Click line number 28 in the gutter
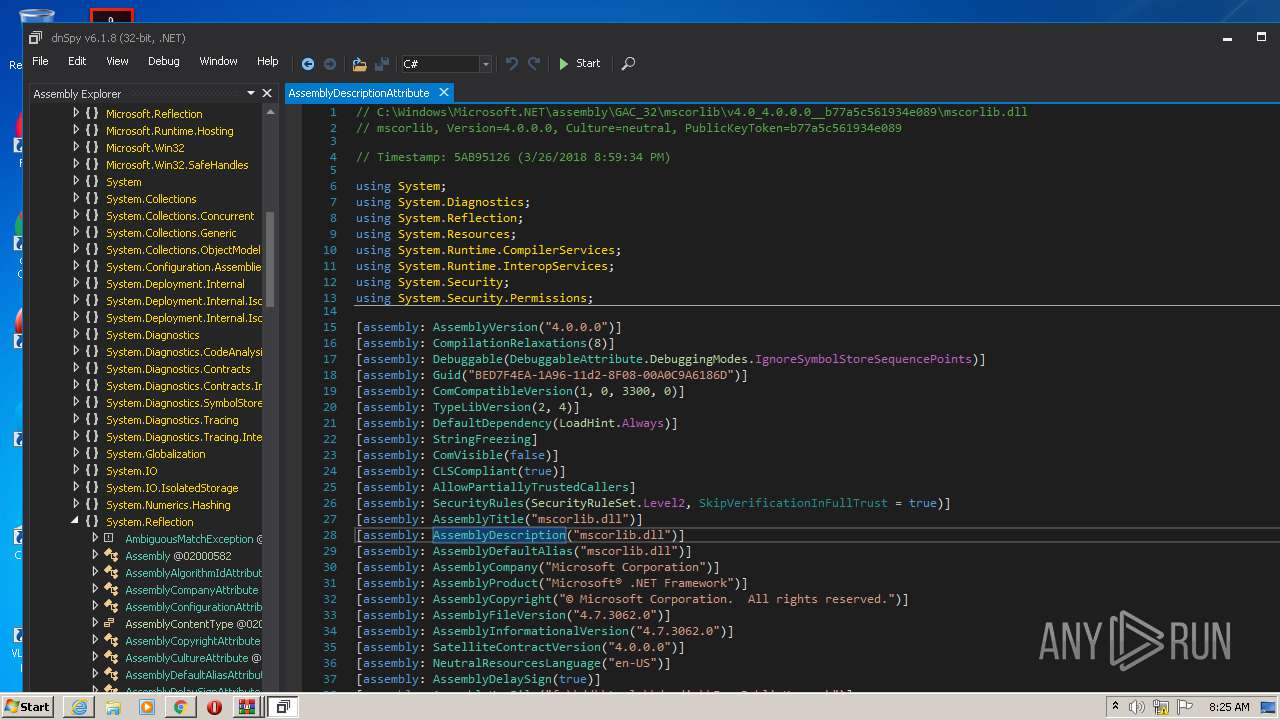Screen dimensions: 1280x720 [x=330, y=535]
